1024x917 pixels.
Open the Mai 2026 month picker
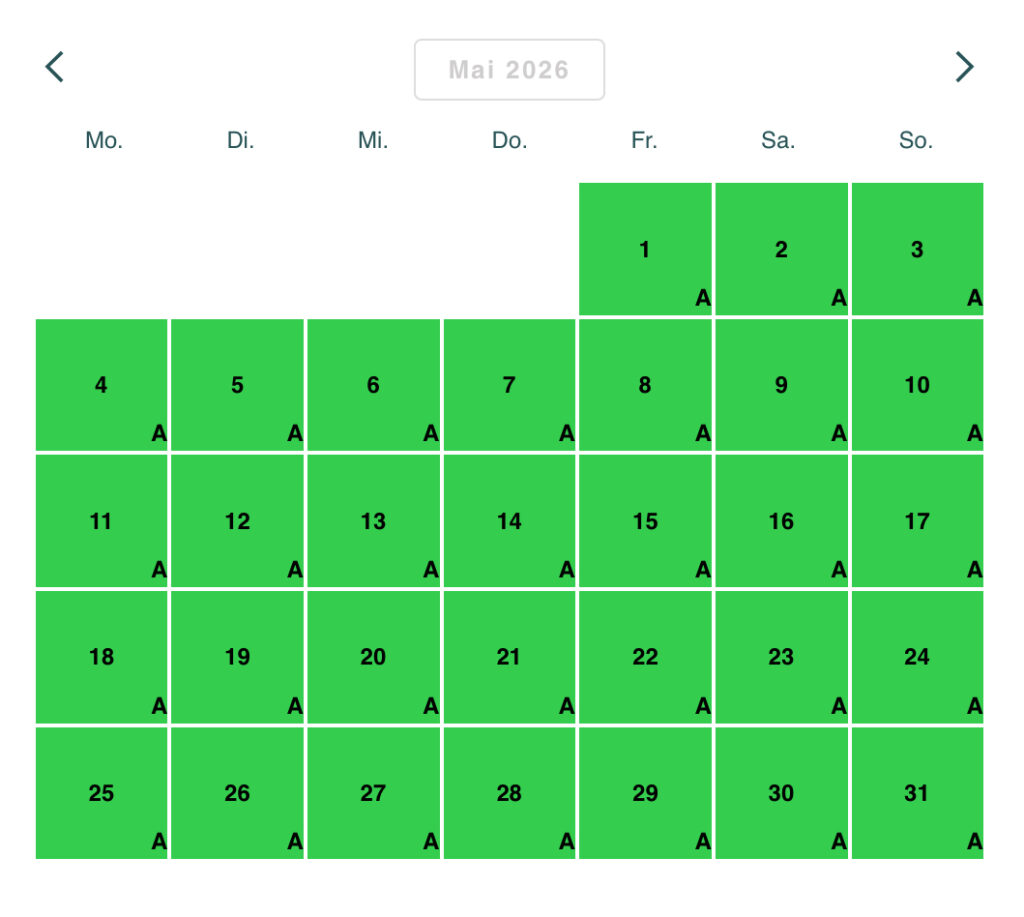click(x=509, y=70)
